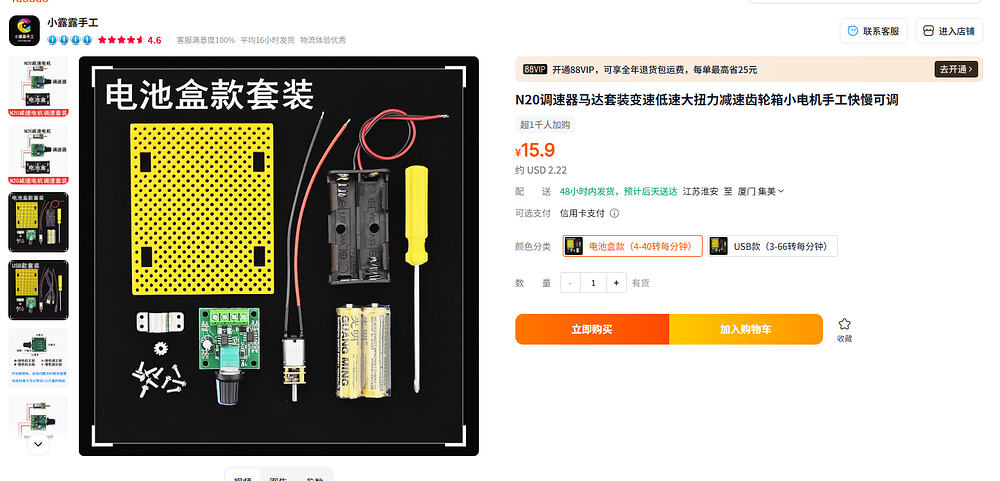Click the 立即购买 button
Image resolution: width=1000 pixels, height=481 pixels.
click(x=592, y=329)
